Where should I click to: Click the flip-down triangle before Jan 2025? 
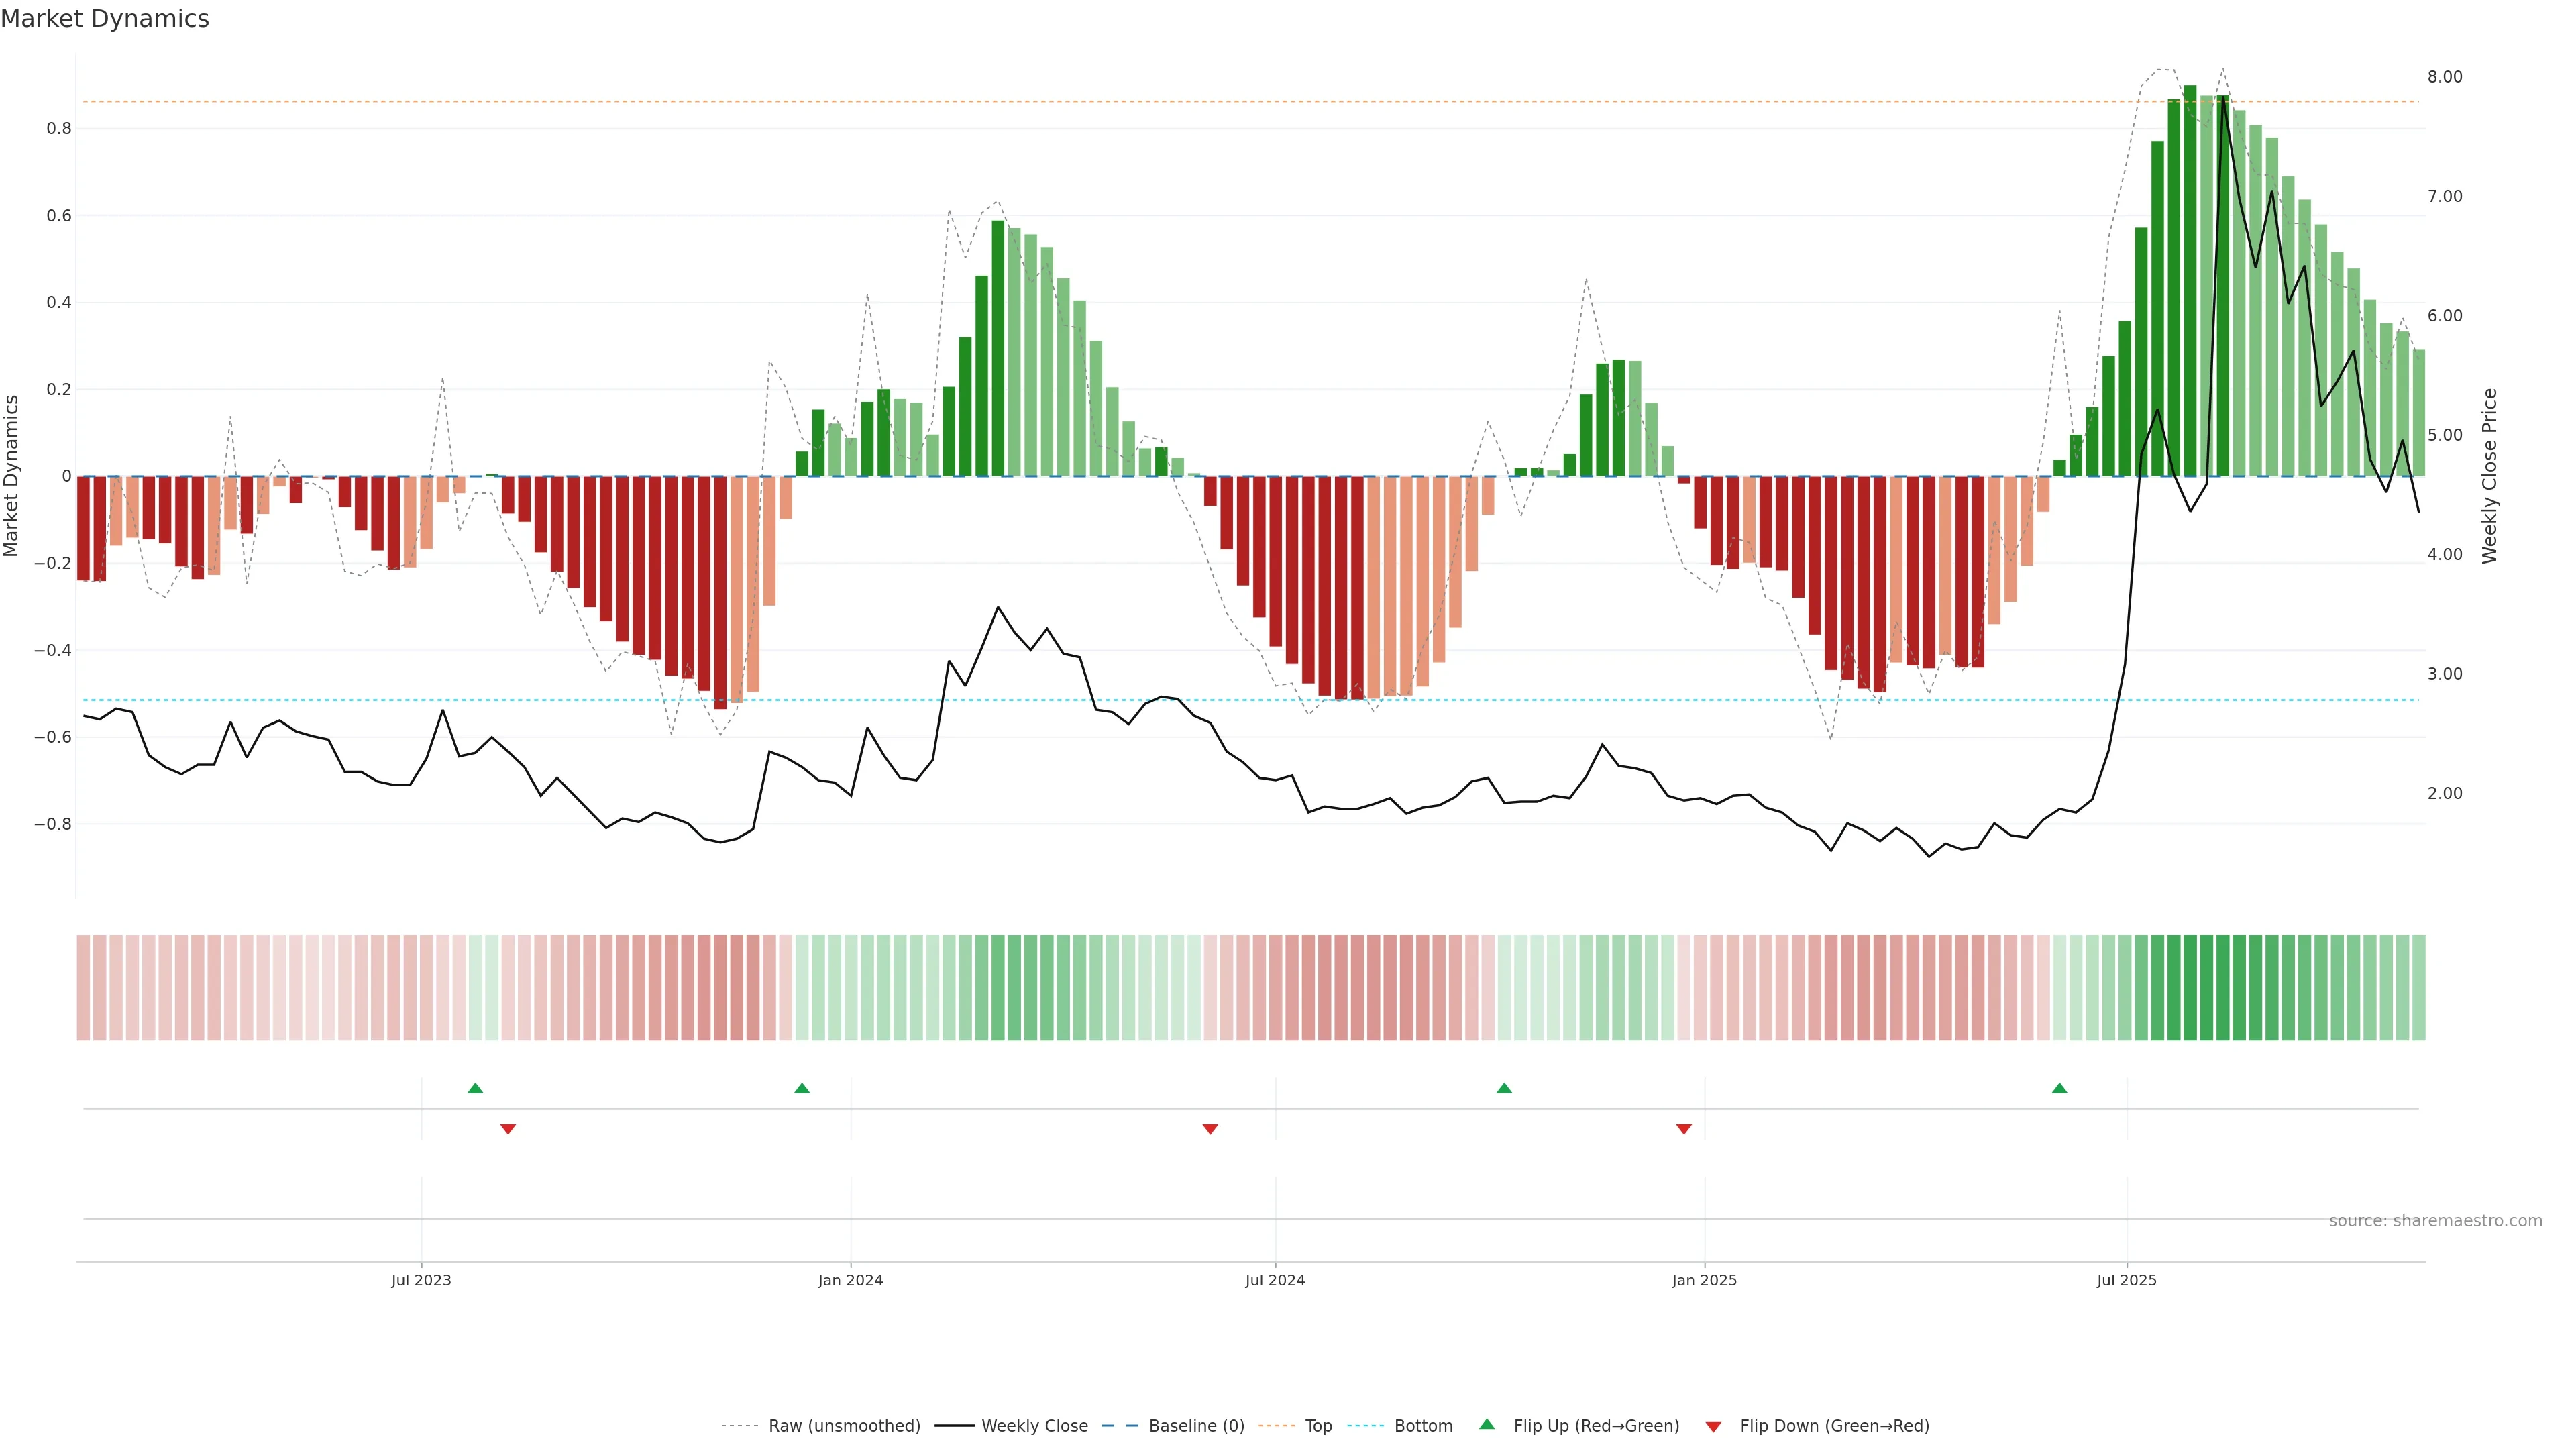[1684, 1129]
